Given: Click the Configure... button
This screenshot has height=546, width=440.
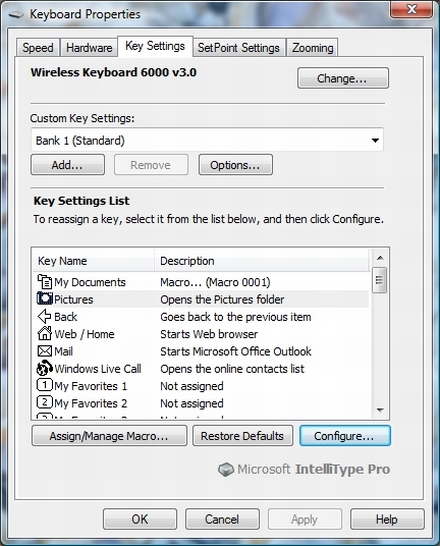Looking at the screenshot, I should pyautogui.click(x=345, y=436).
